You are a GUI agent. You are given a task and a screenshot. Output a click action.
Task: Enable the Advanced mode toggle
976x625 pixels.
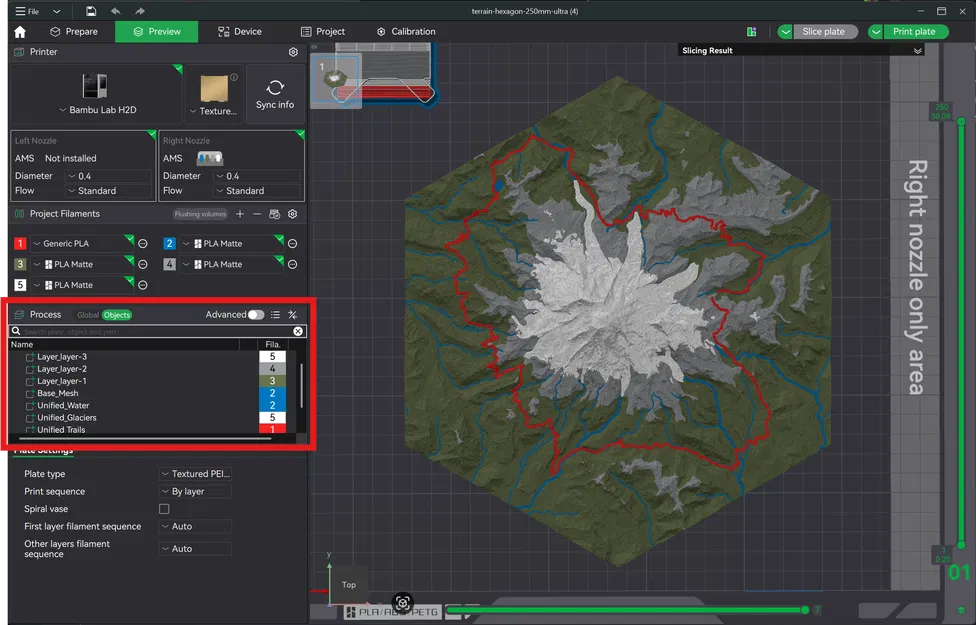click(x=257, y=314)
